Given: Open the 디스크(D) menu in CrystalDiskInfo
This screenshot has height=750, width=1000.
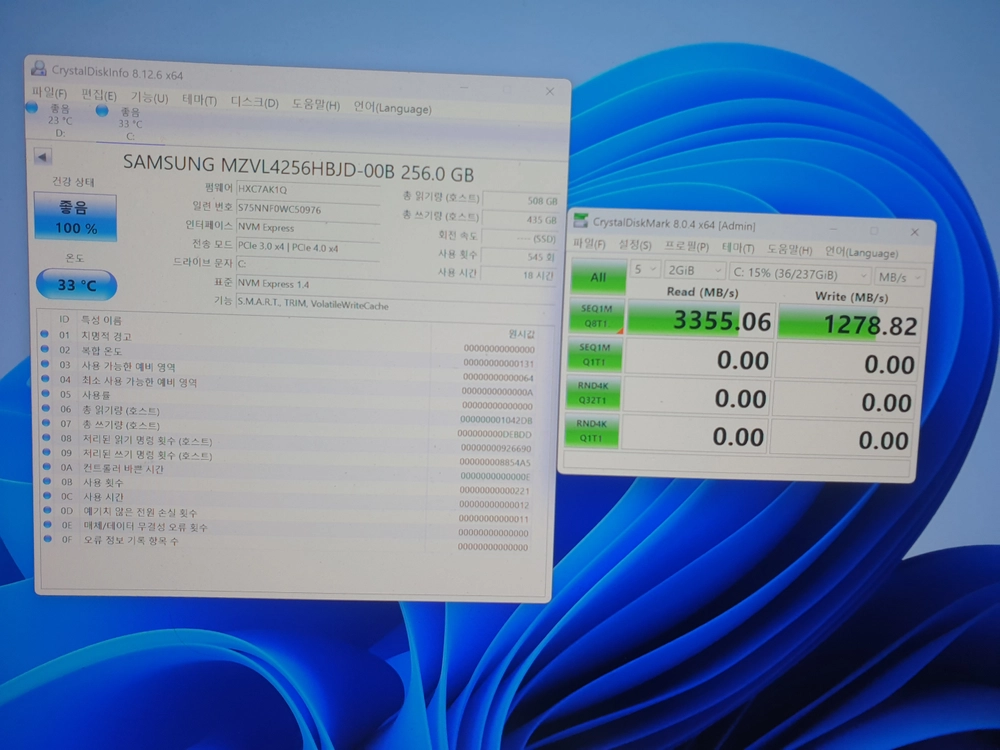Looking at the screenshot, I should [x=254, y=102].
